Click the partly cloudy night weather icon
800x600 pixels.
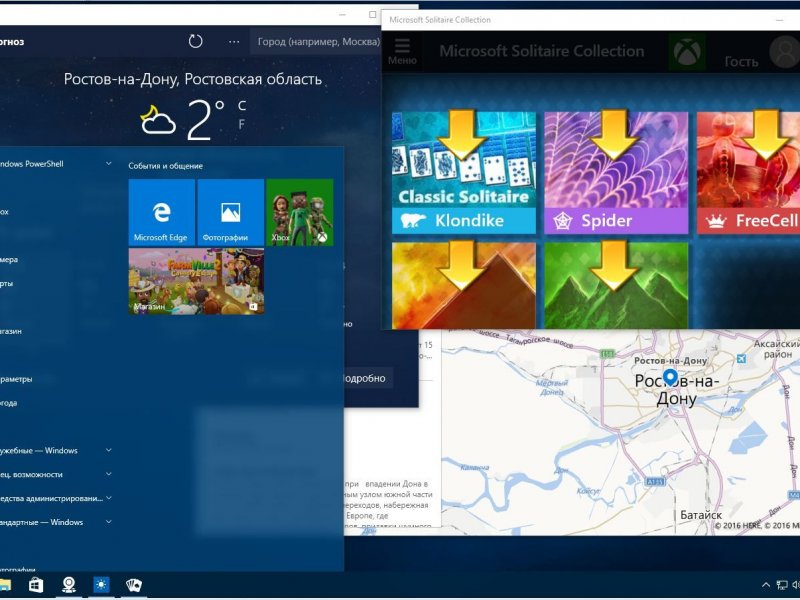pyautogui.click(x=158, y=119)
